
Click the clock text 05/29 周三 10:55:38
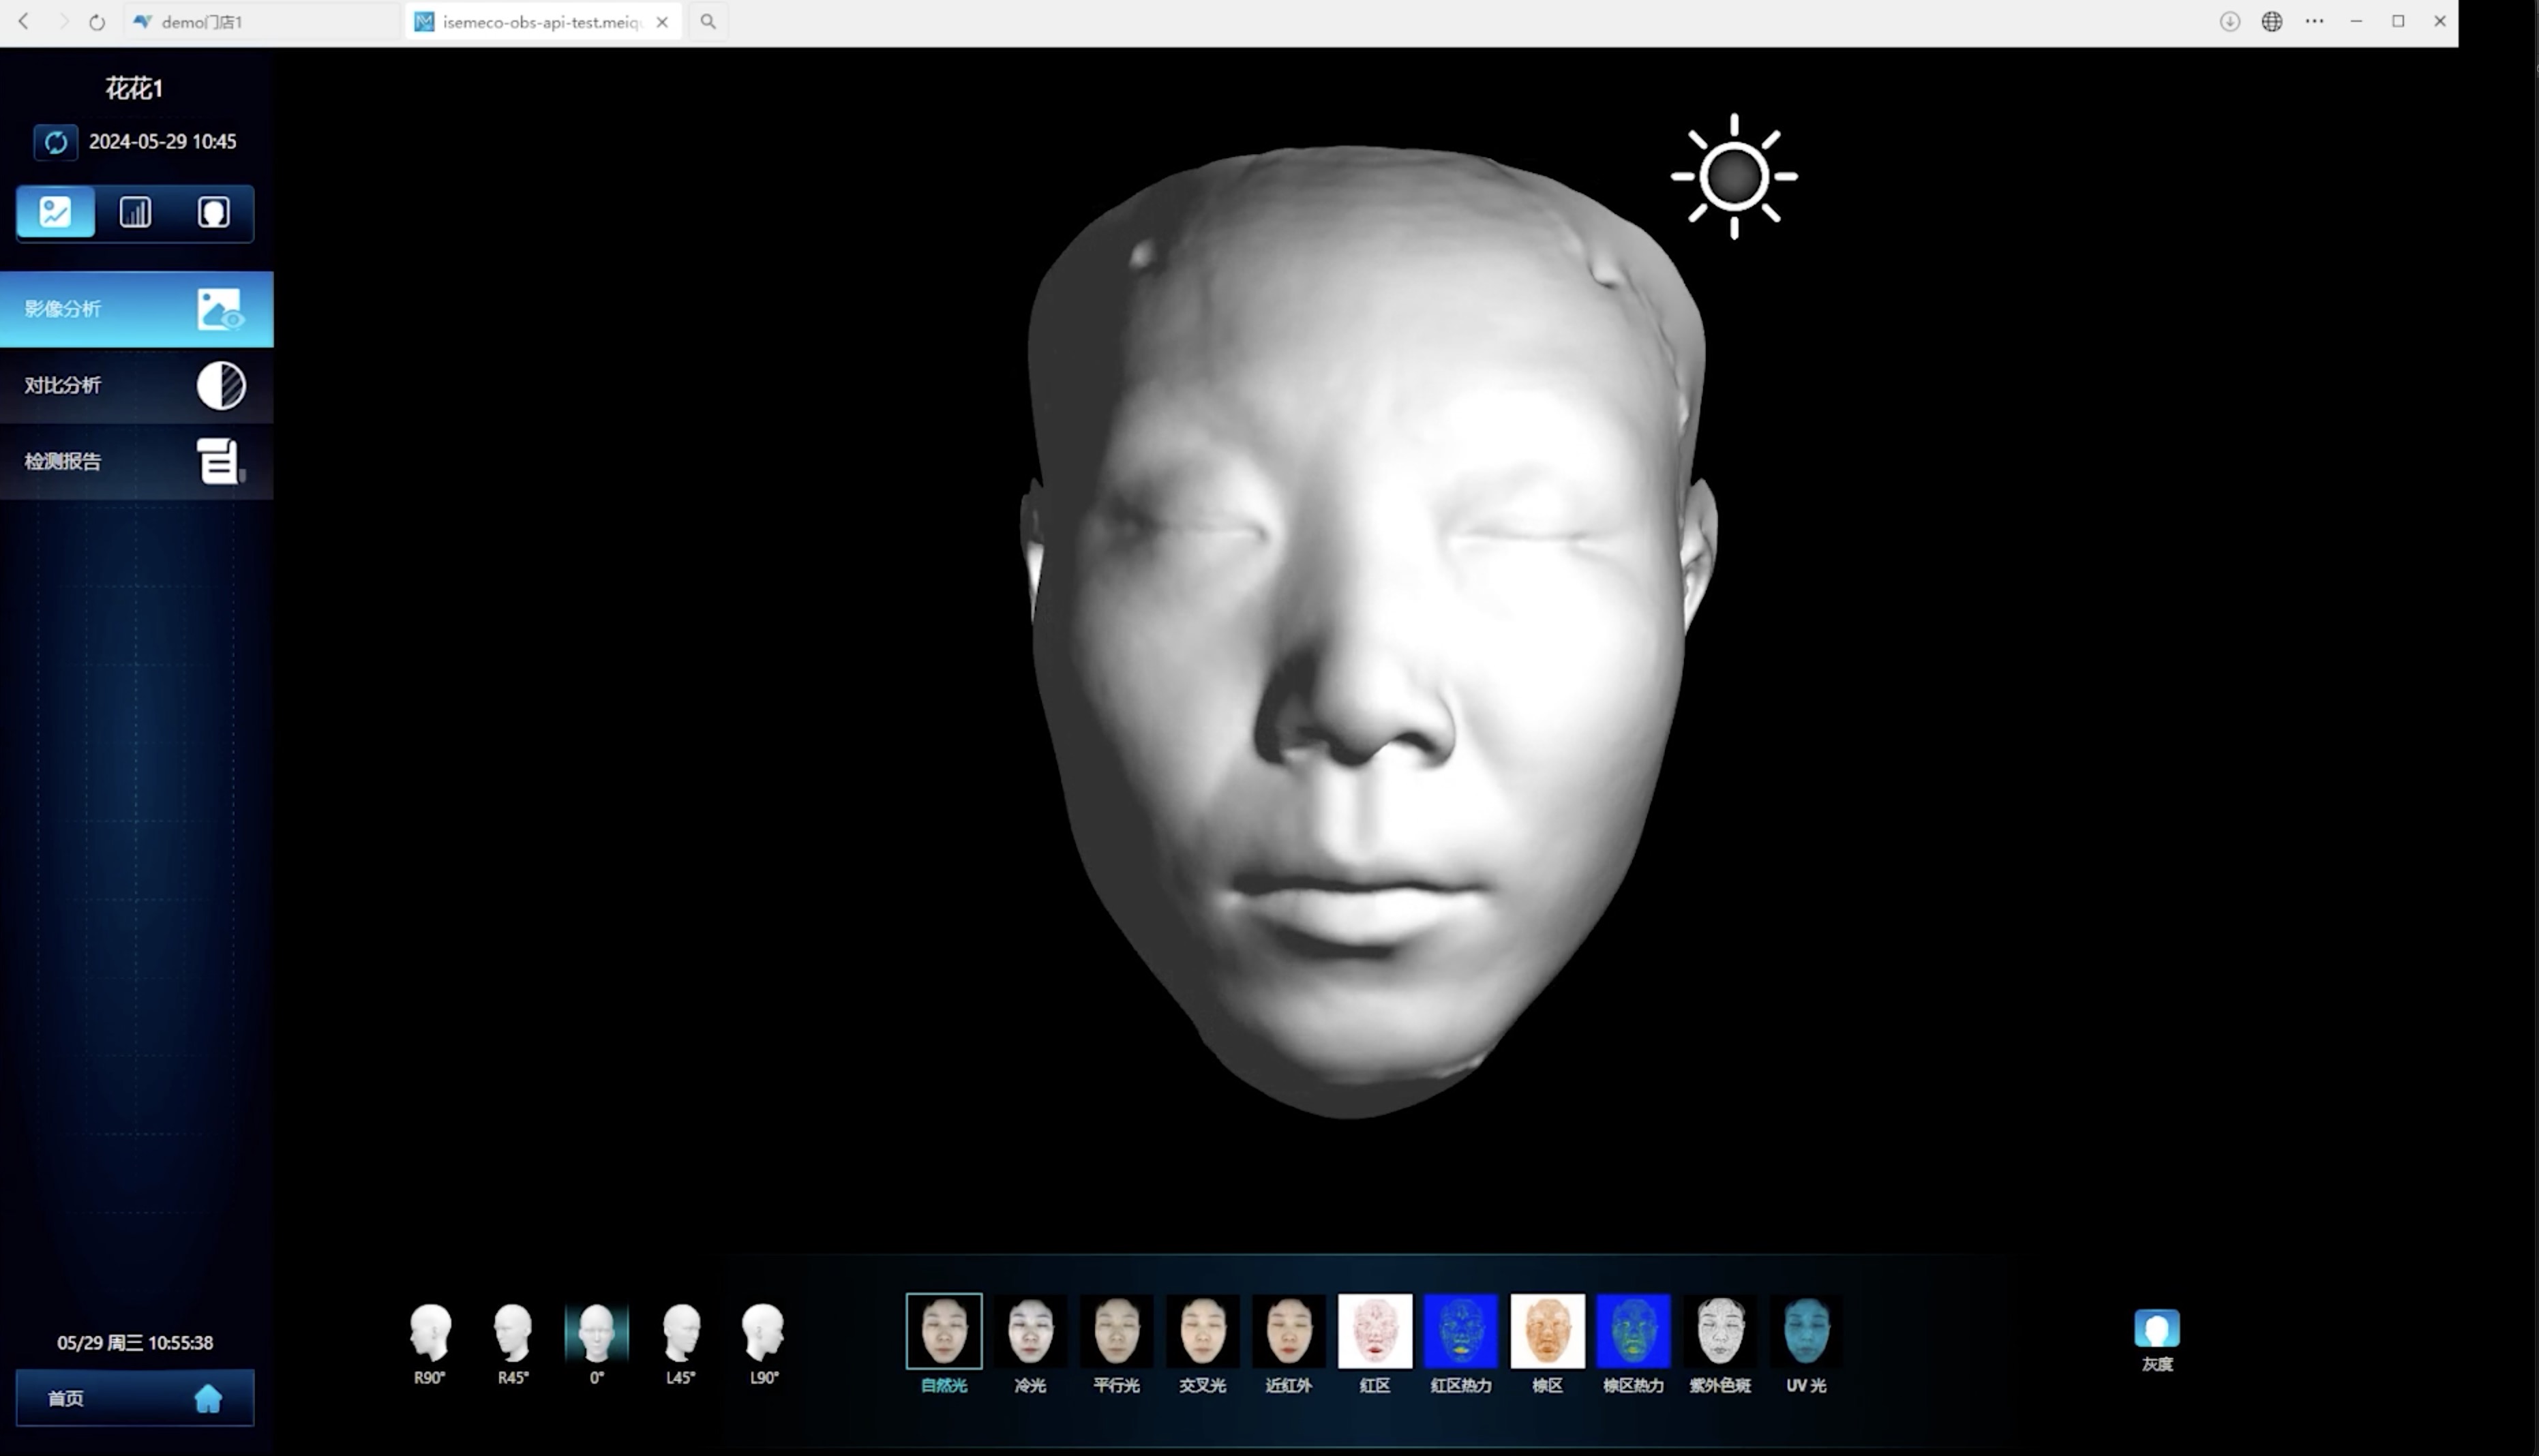(135, 1342)
